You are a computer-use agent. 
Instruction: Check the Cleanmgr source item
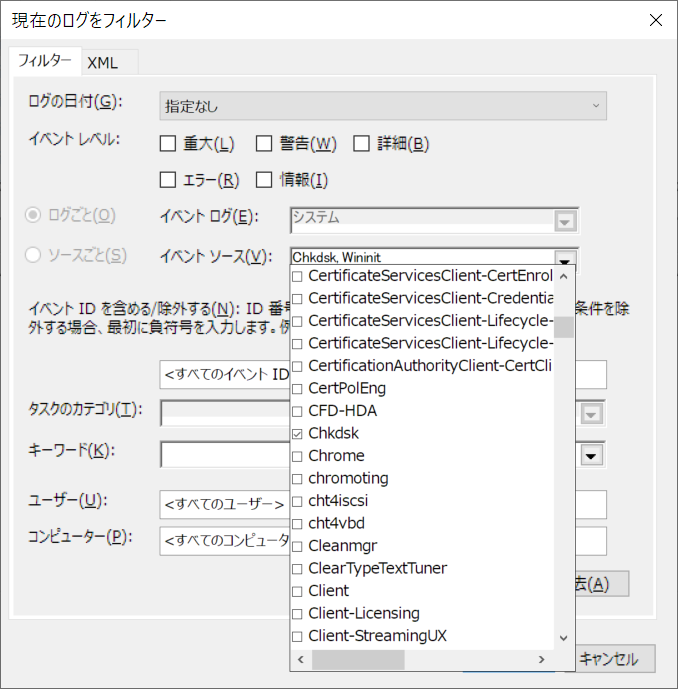coord(297,546)
